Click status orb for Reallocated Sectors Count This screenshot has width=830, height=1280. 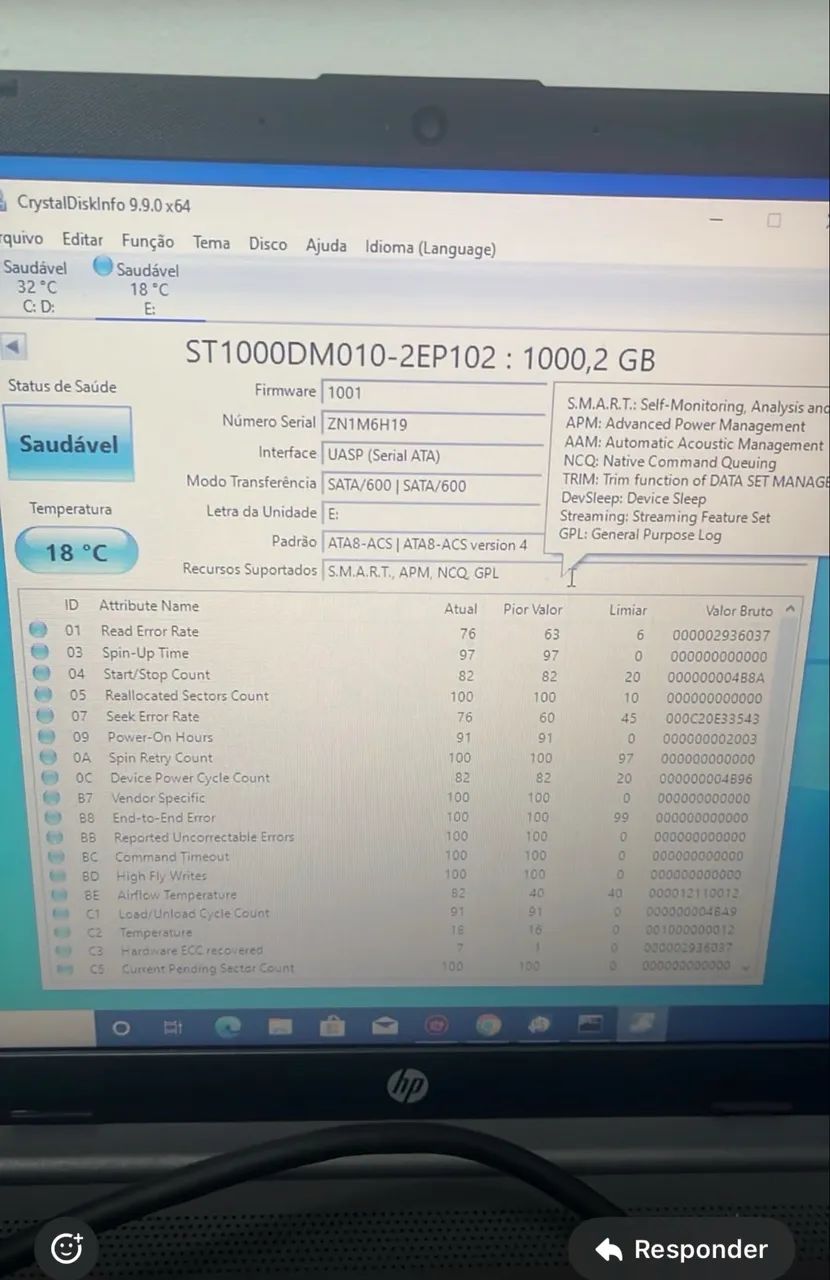coord(43,694)
